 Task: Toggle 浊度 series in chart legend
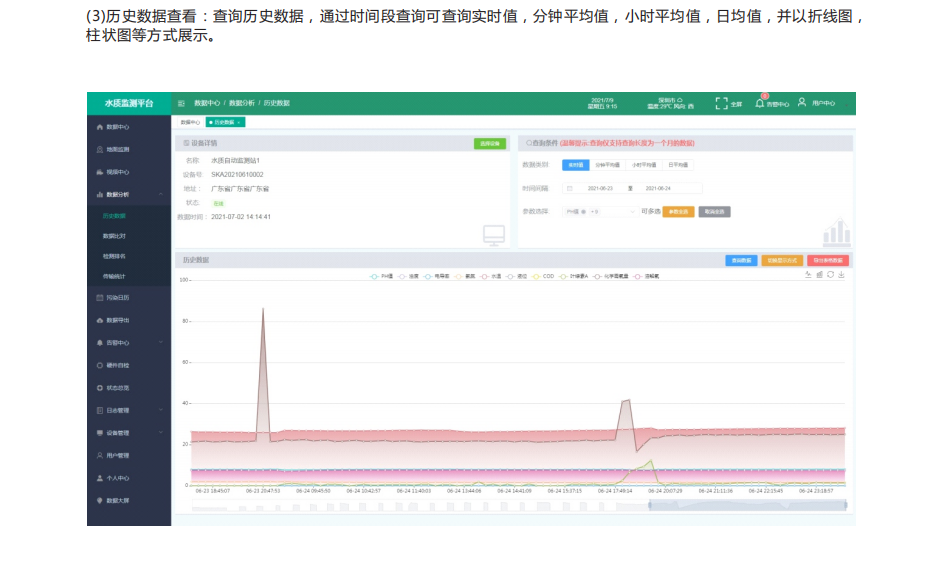tap(408, 276)
